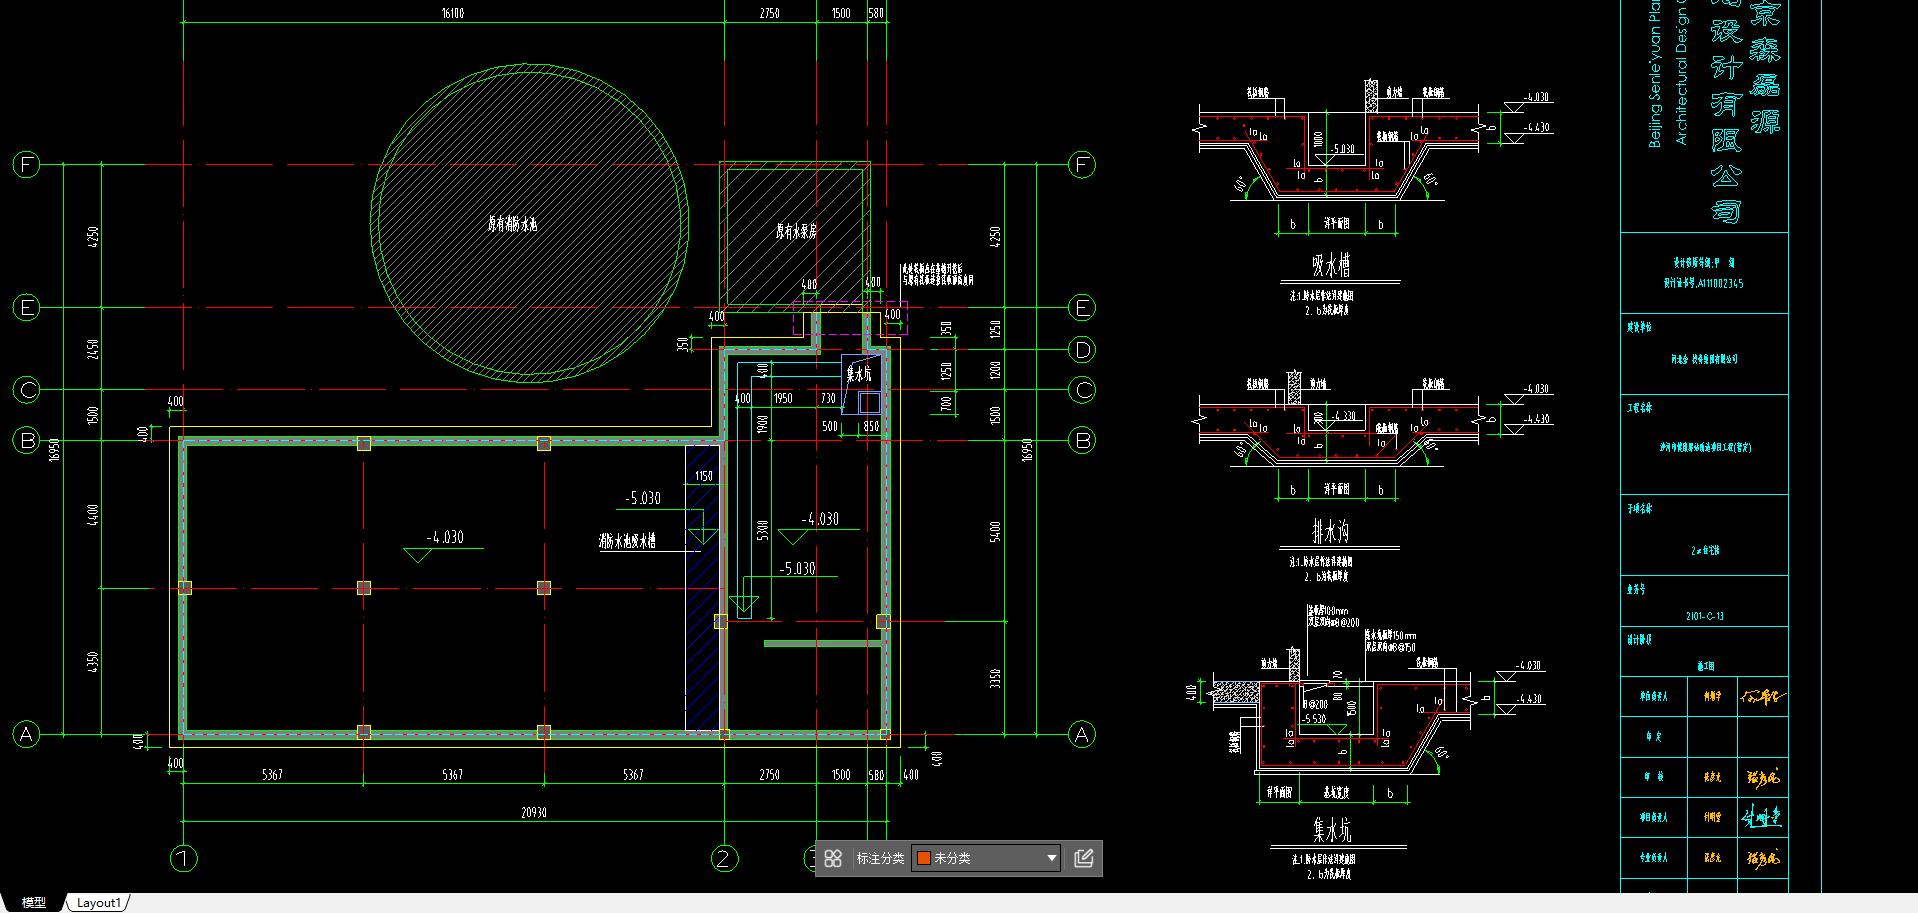
Task: Select the 20930 overall dimension text
Action: (533, 813)
